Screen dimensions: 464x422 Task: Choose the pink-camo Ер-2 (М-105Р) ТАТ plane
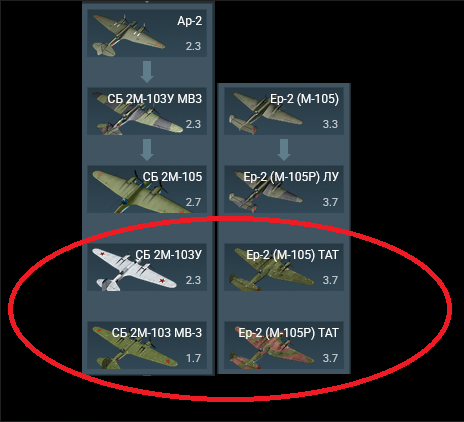(x=271, y=347)
